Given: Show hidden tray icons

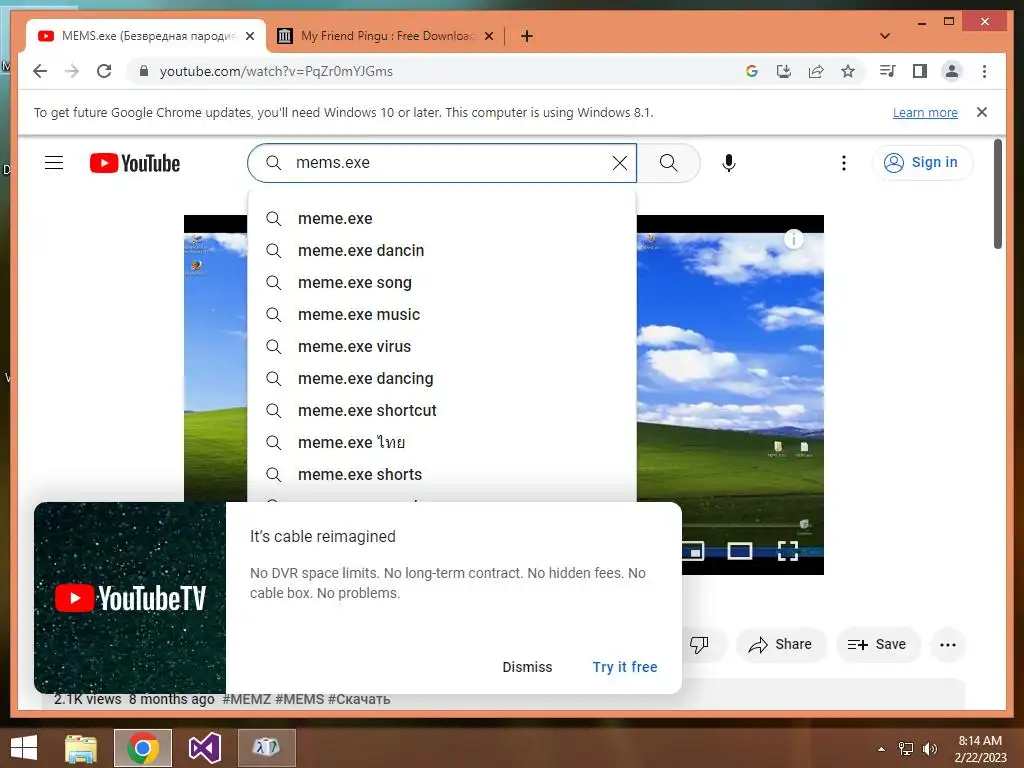Looking at the screenshot, I should point(881,749).
